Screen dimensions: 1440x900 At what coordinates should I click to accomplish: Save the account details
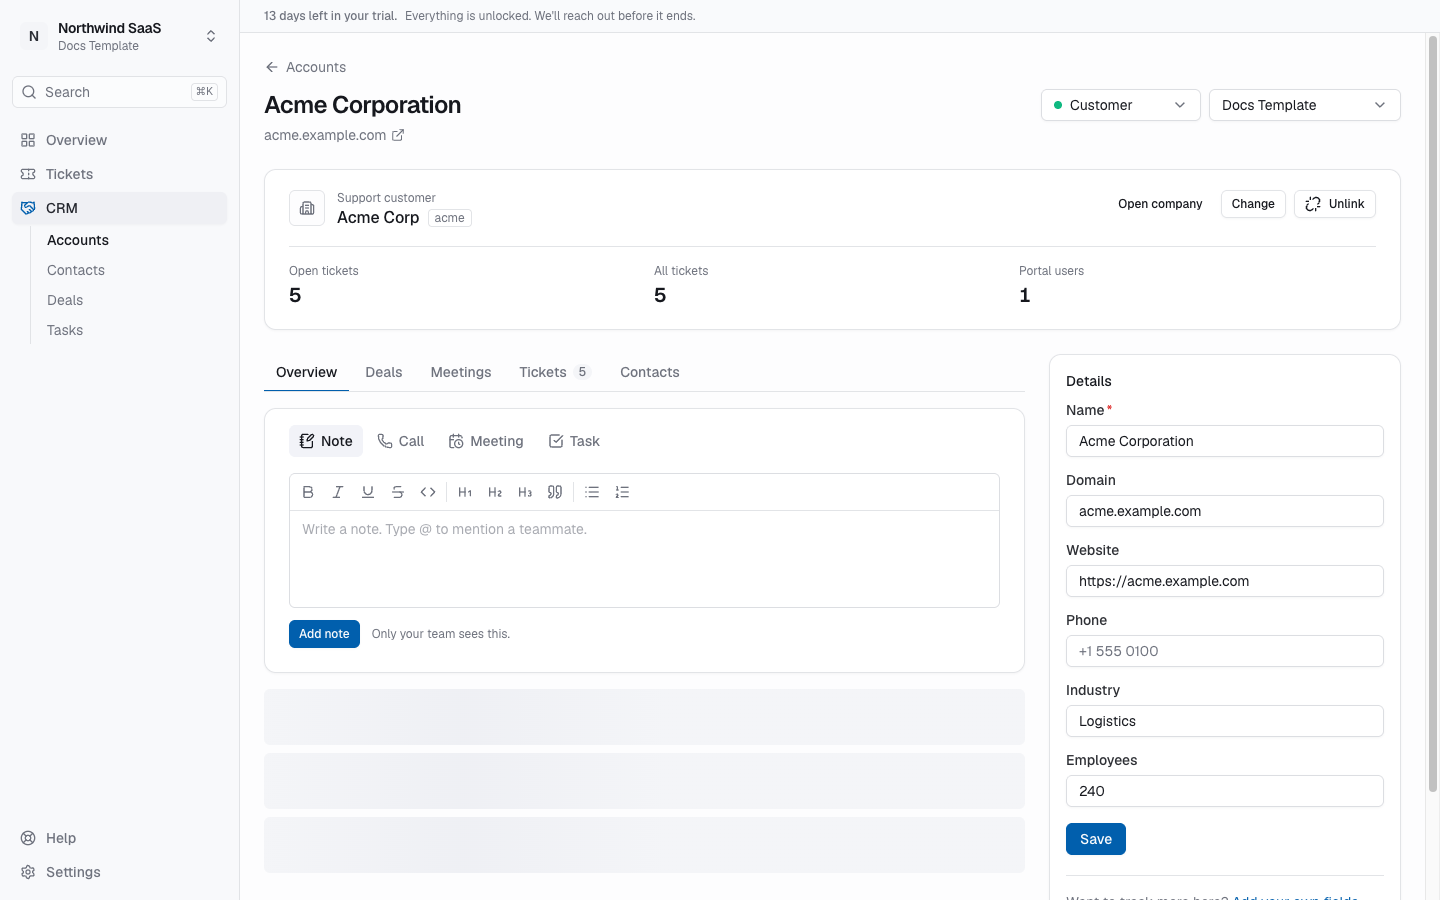click(1096, 839)
